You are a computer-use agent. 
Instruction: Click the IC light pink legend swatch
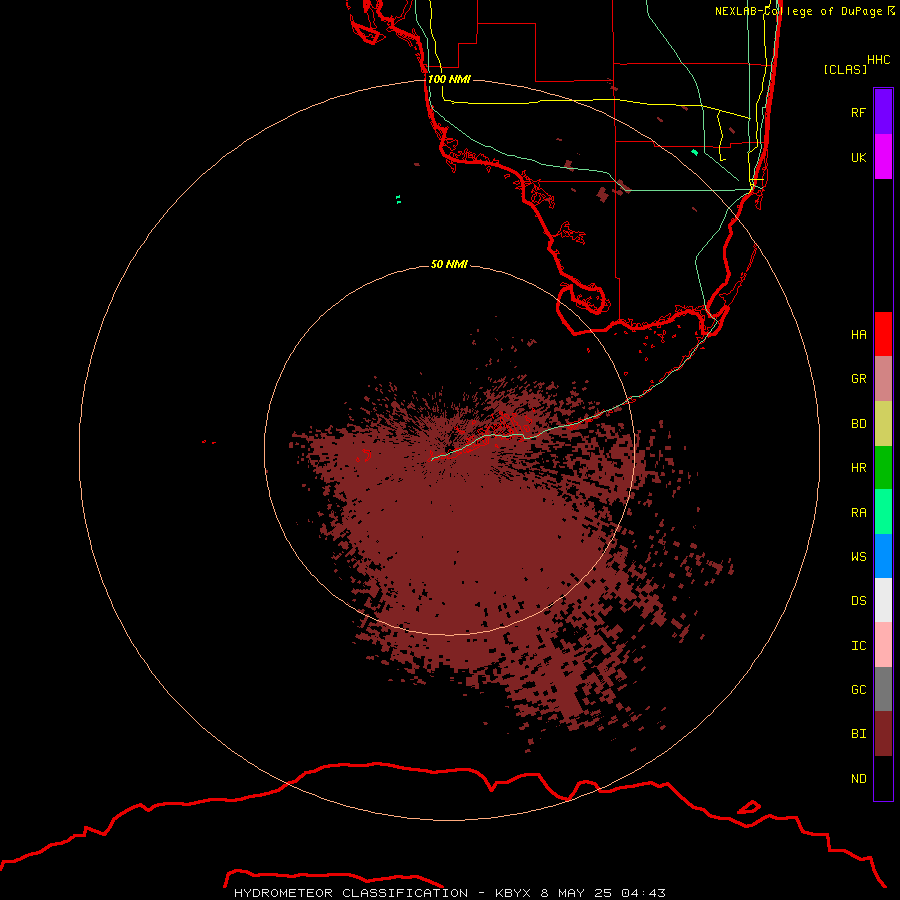point(883,645)
